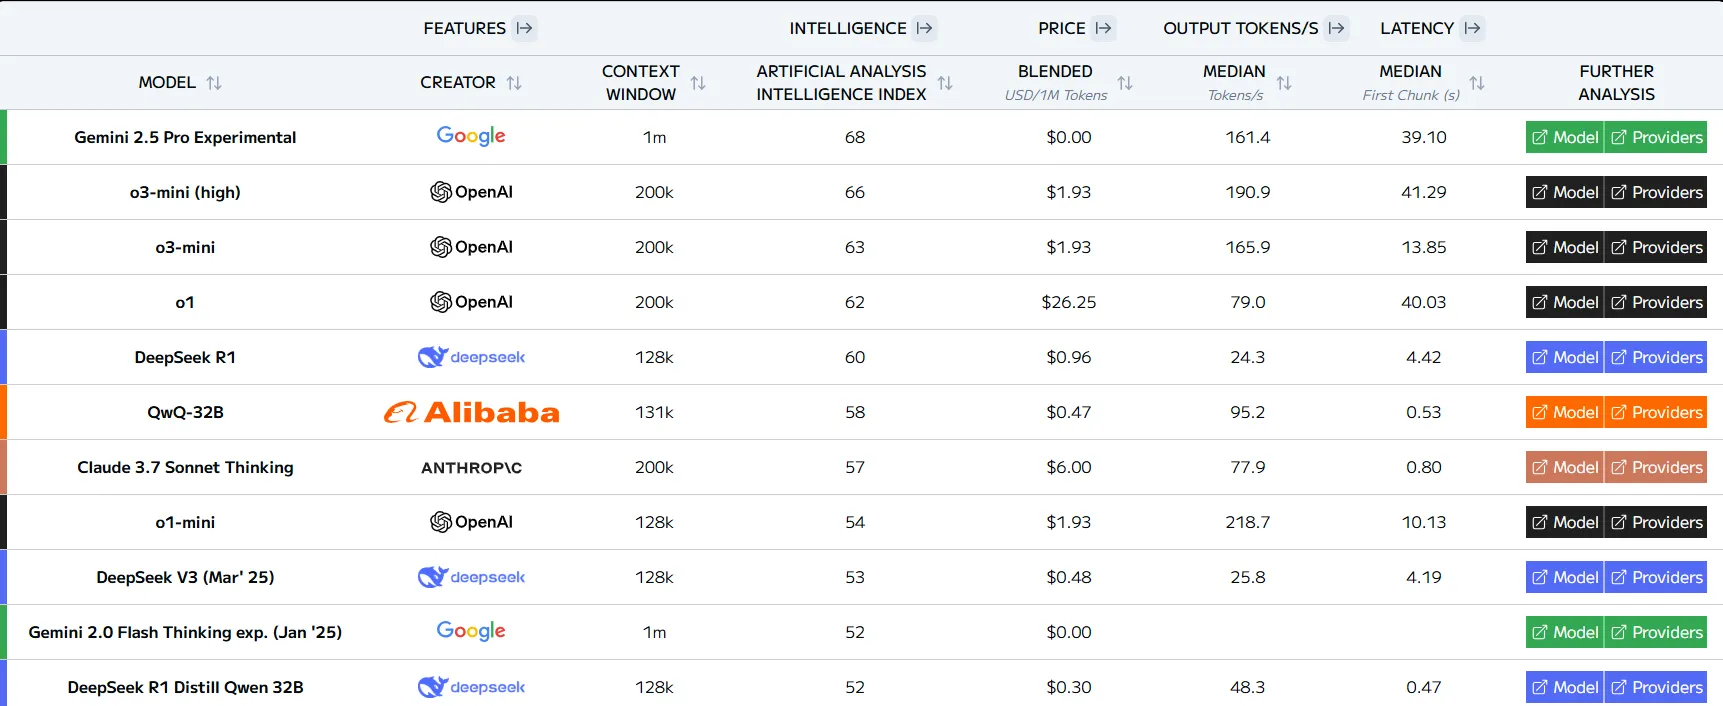Expand the PRICE column group arrow
The width and height of the screenshot is (1723, 706).
1103,28
